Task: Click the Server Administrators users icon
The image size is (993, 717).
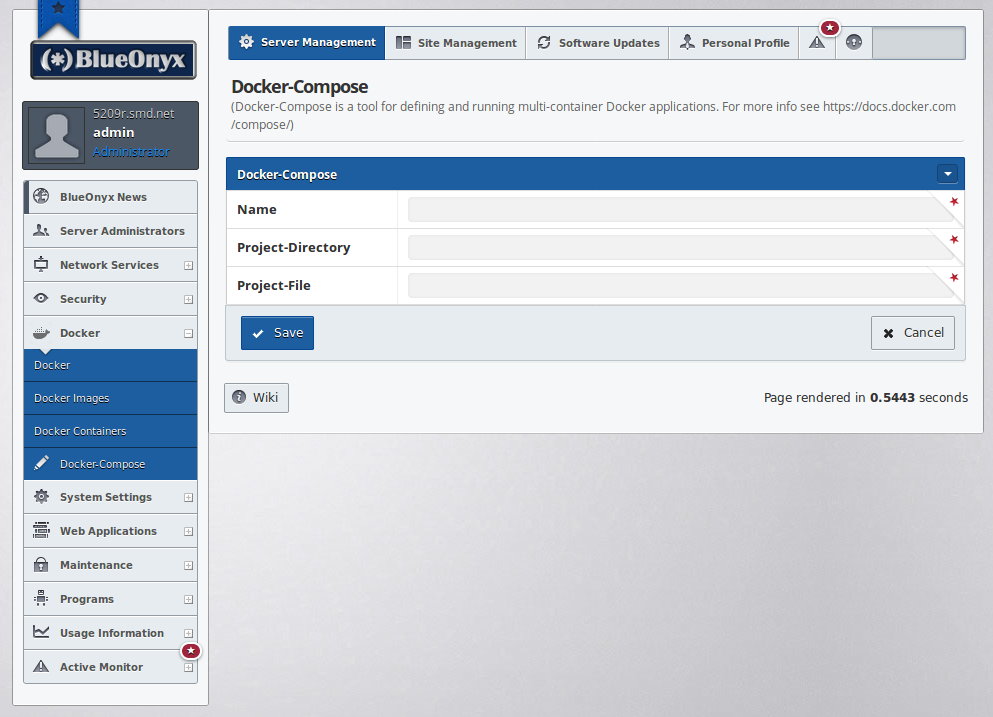Action: 41,231
